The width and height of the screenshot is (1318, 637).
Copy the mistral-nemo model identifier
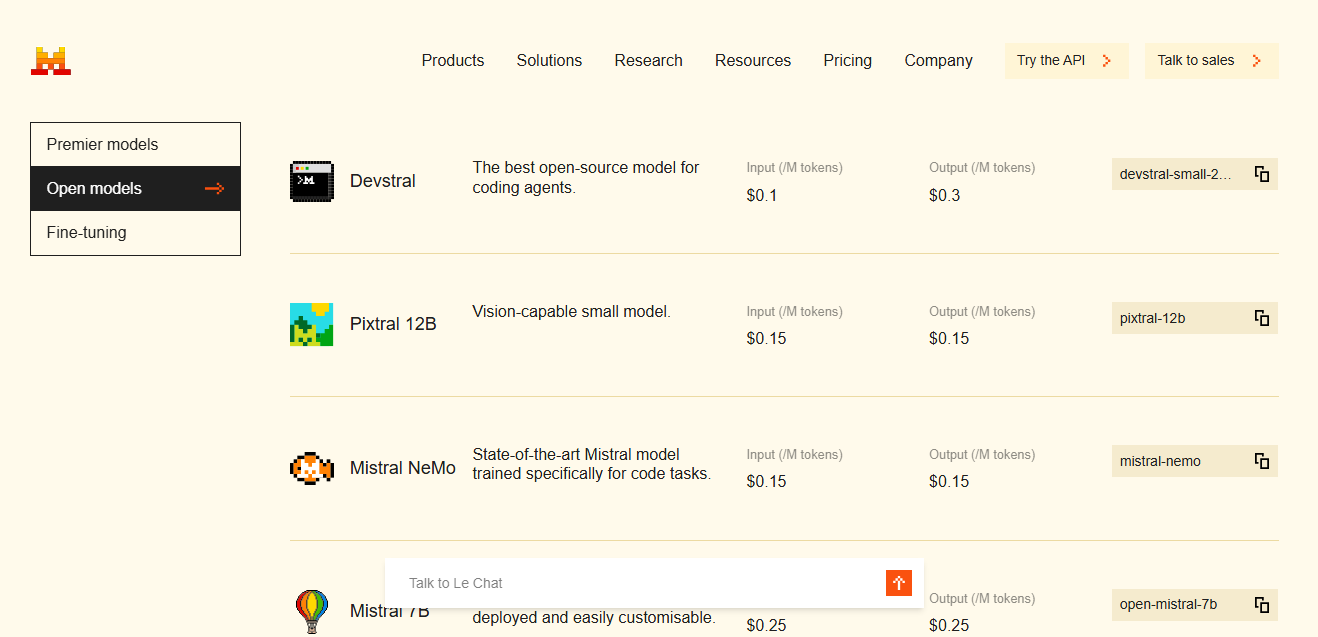[x=1261, y=460]
